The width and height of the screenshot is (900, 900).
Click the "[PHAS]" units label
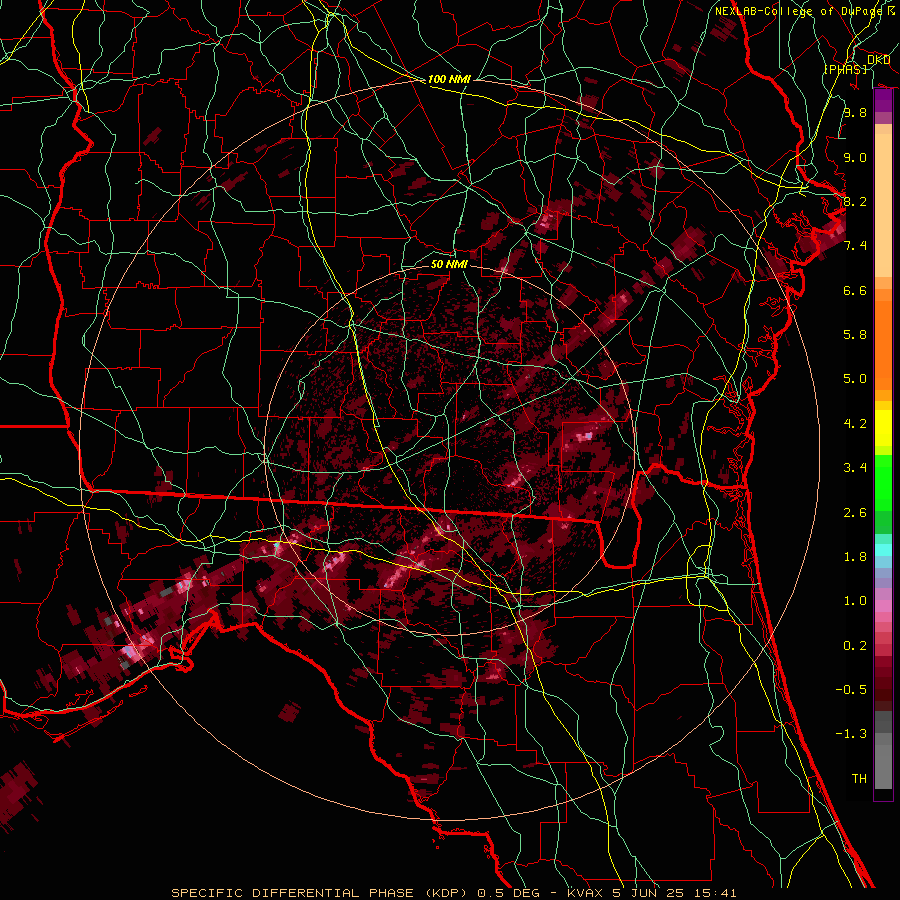click(x=845, y=69)
